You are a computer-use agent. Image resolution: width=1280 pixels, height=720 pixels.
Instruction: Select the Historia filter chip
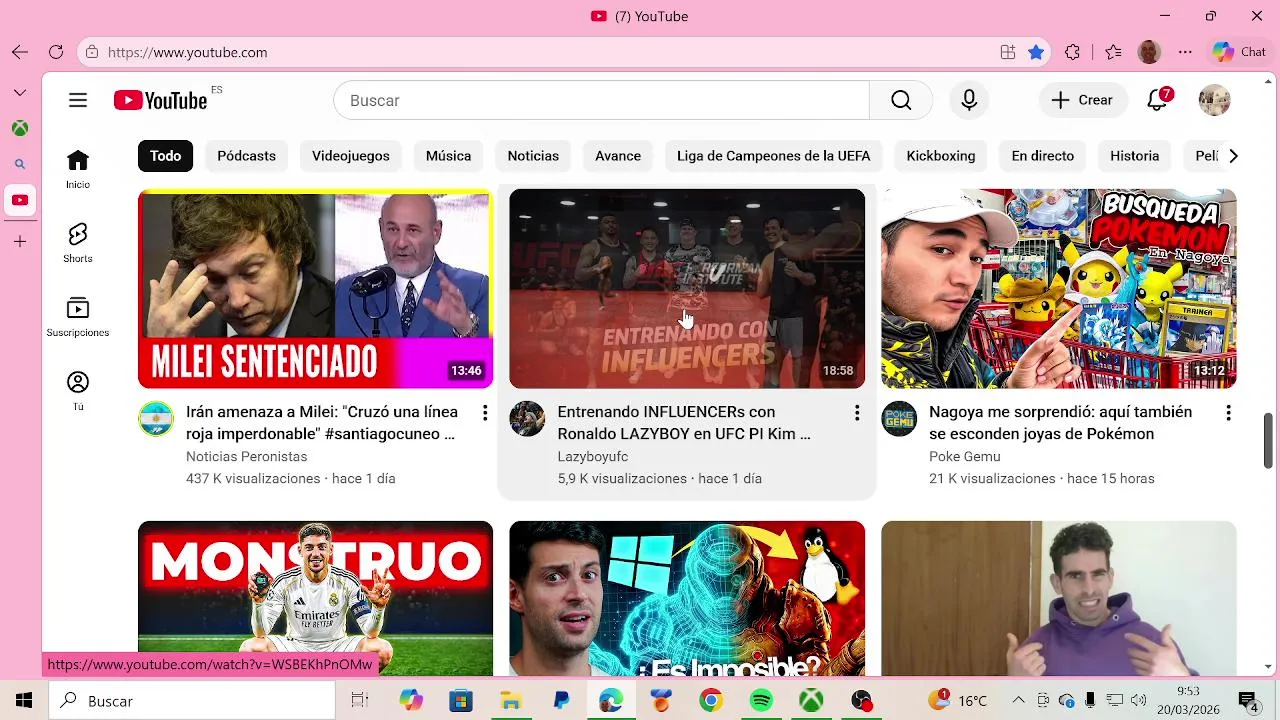coord(1135,156)
